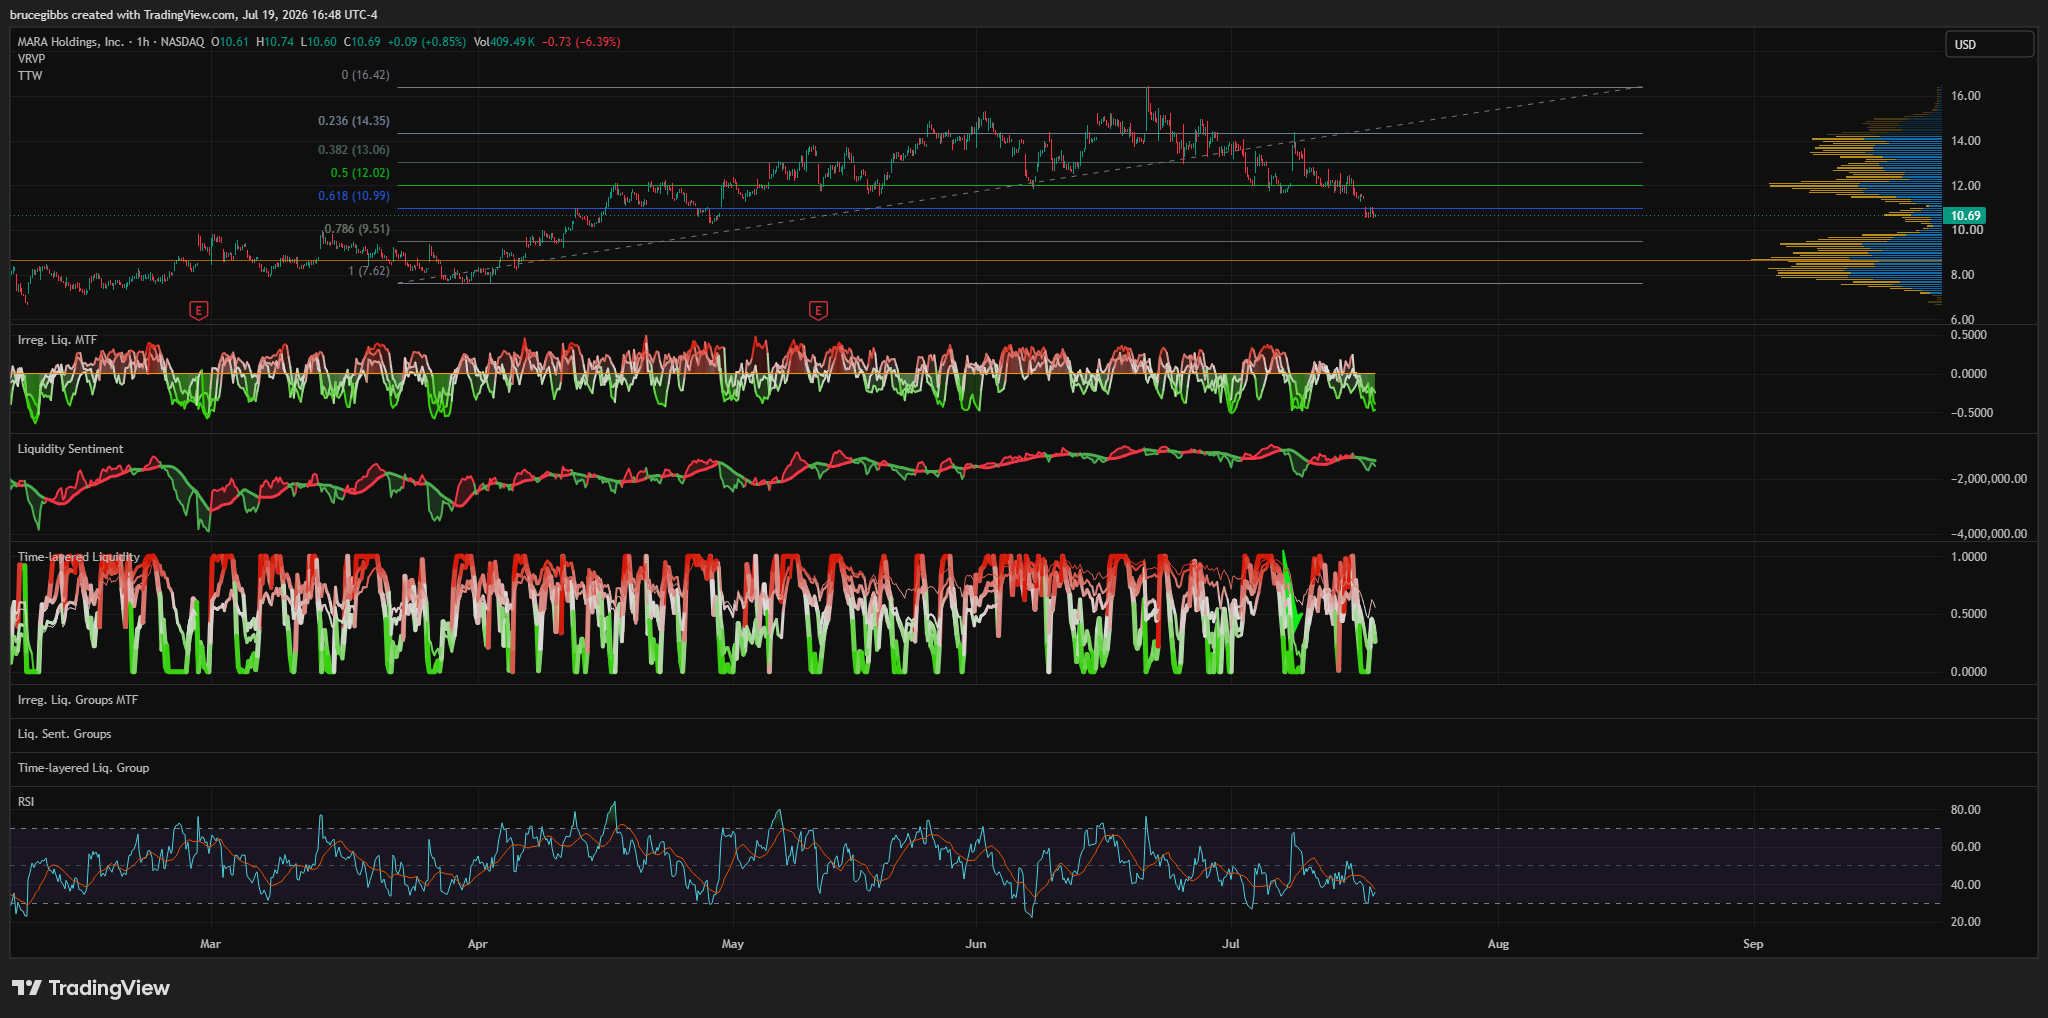Select the MARA Holdings, Inc. symbol title

71,42
